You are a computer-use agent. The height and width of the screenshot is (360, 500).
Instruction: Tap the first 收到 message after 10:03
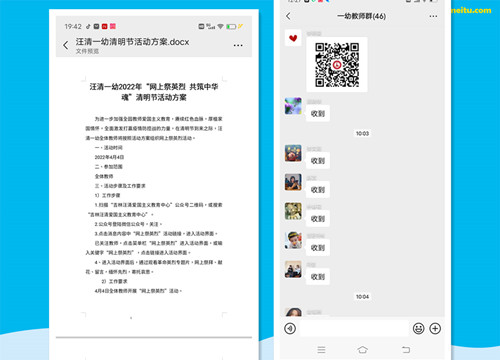click(318, 161)
